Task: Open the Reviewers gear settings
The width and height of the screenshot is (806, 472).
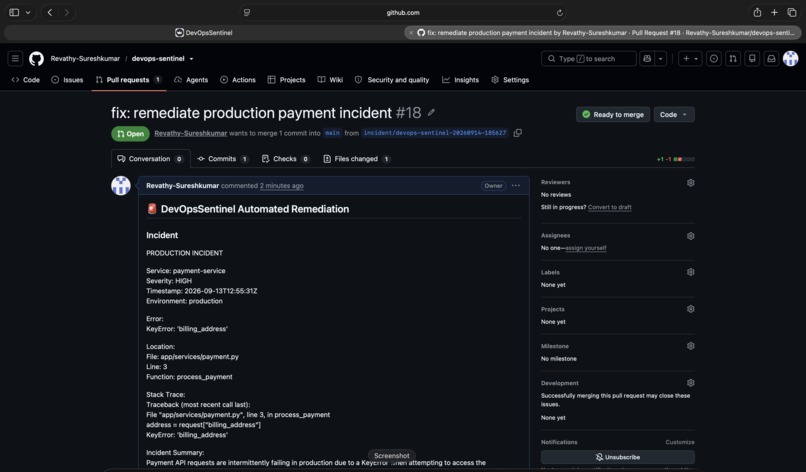Action: pos(690,183)
